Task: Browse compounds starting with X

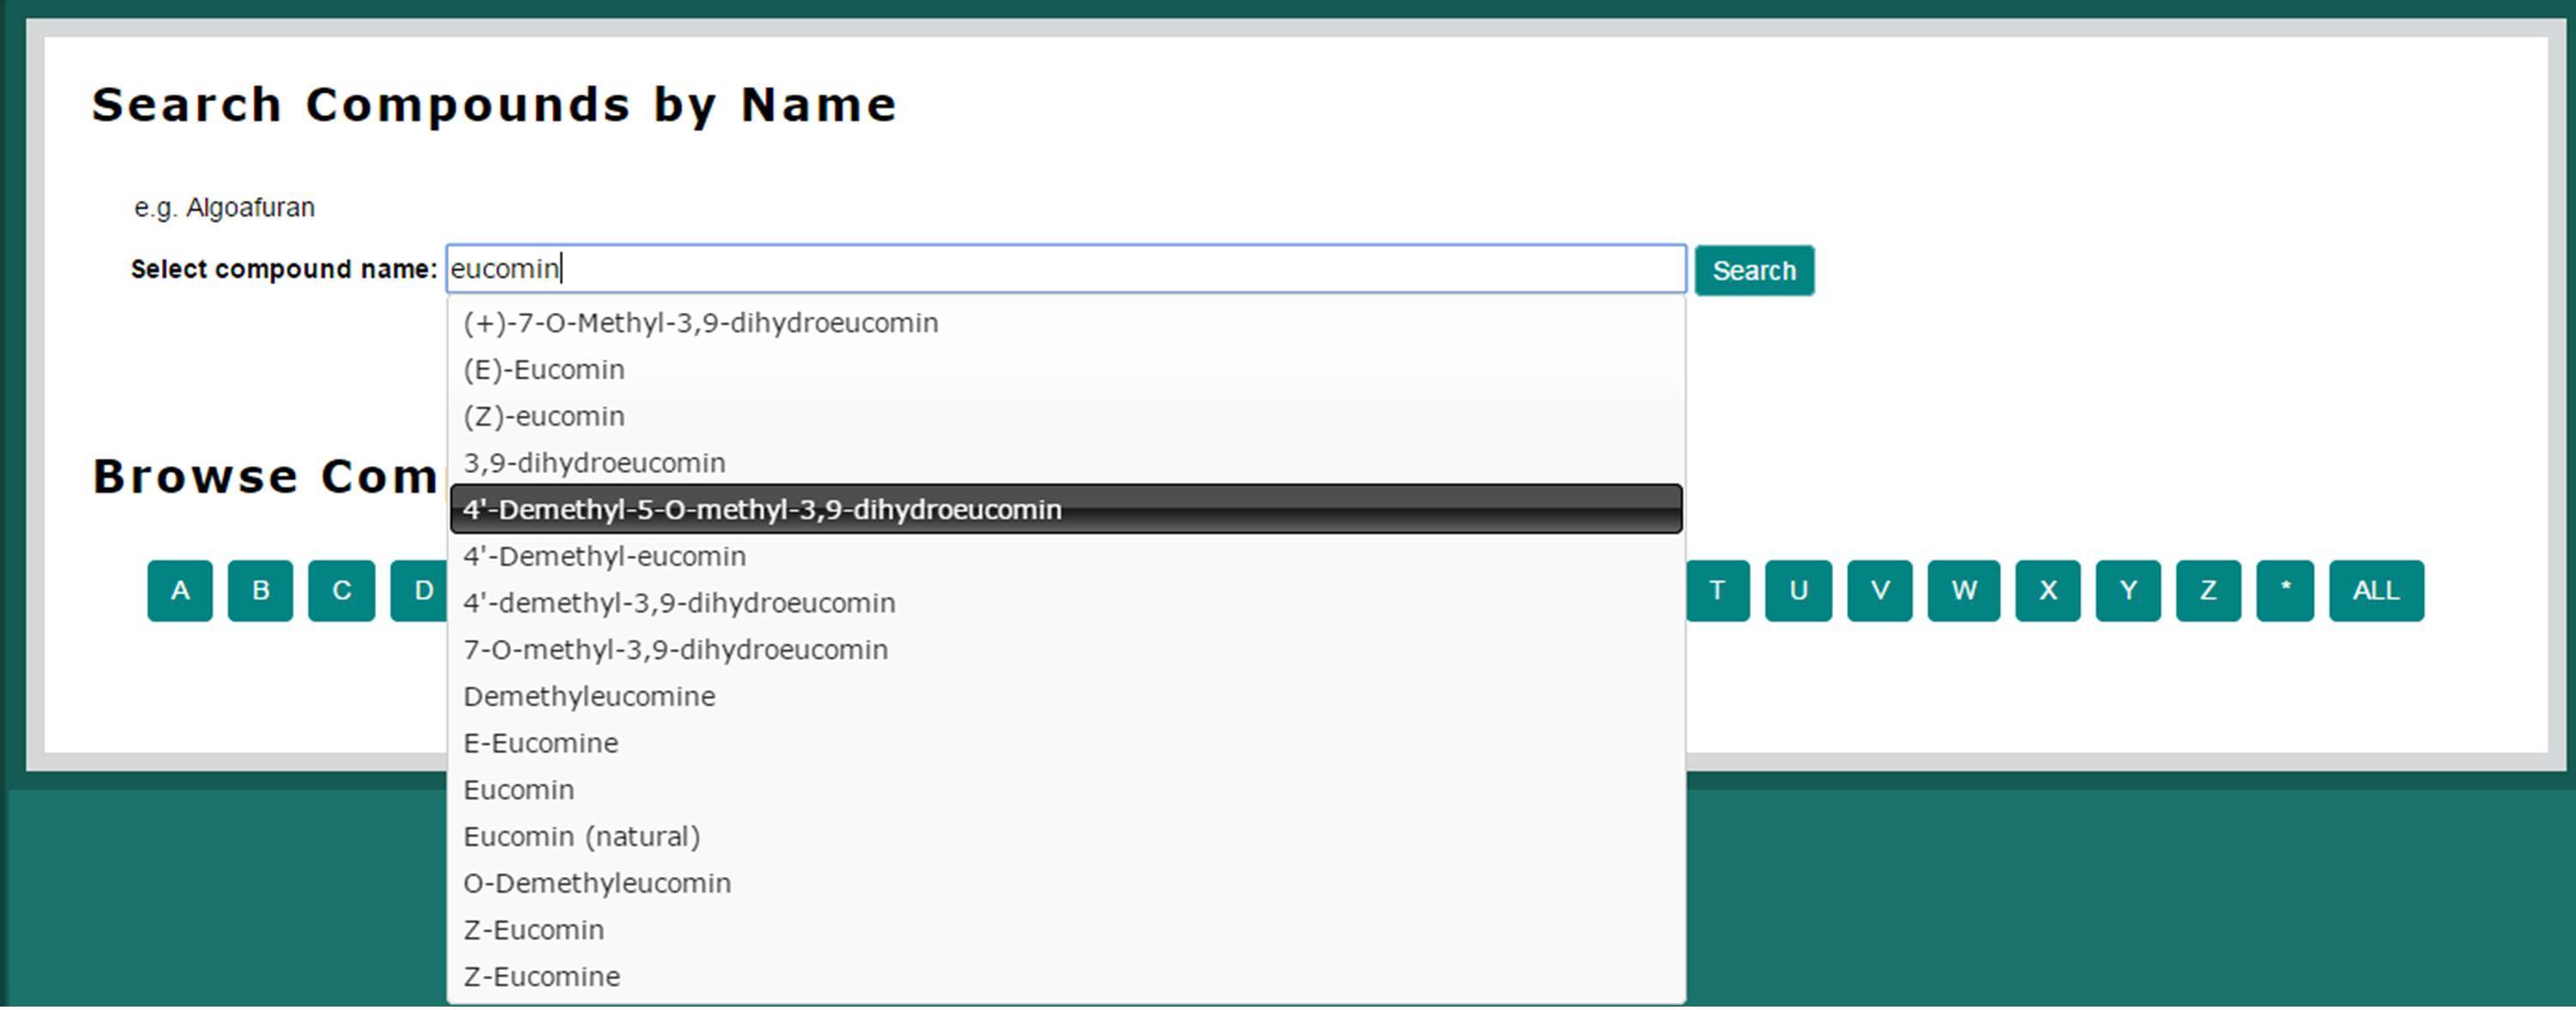Action: pyautogui.click(x=2048, y=591)
